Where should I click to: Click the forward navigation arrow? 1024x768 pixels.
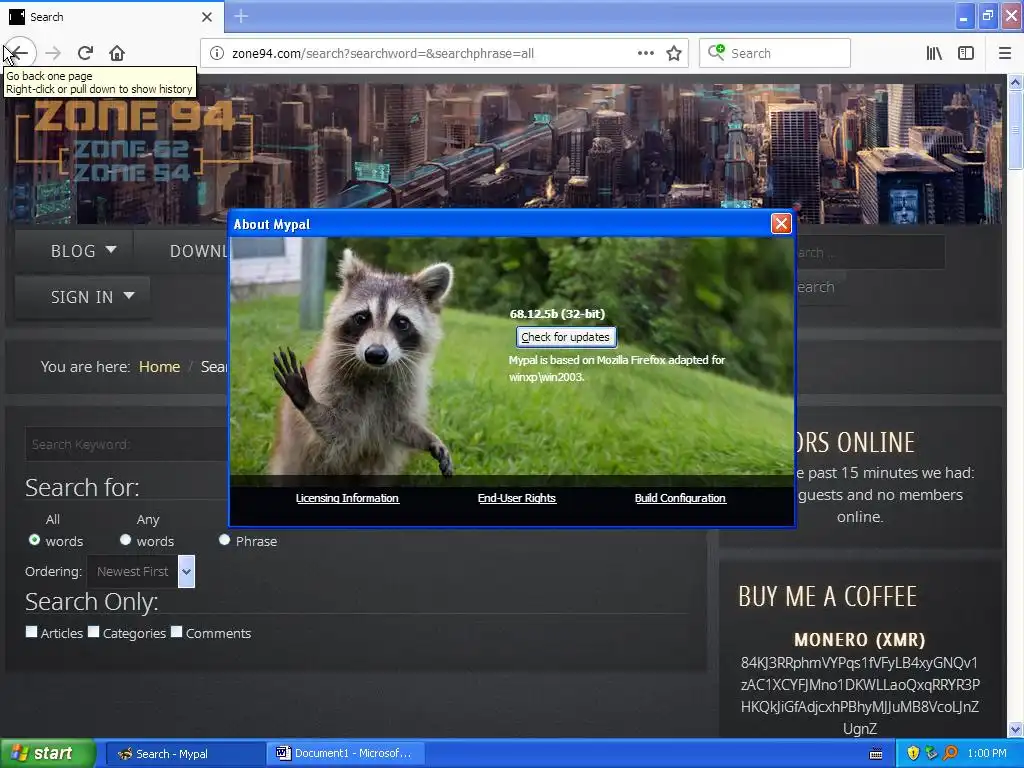coord(54,53)
